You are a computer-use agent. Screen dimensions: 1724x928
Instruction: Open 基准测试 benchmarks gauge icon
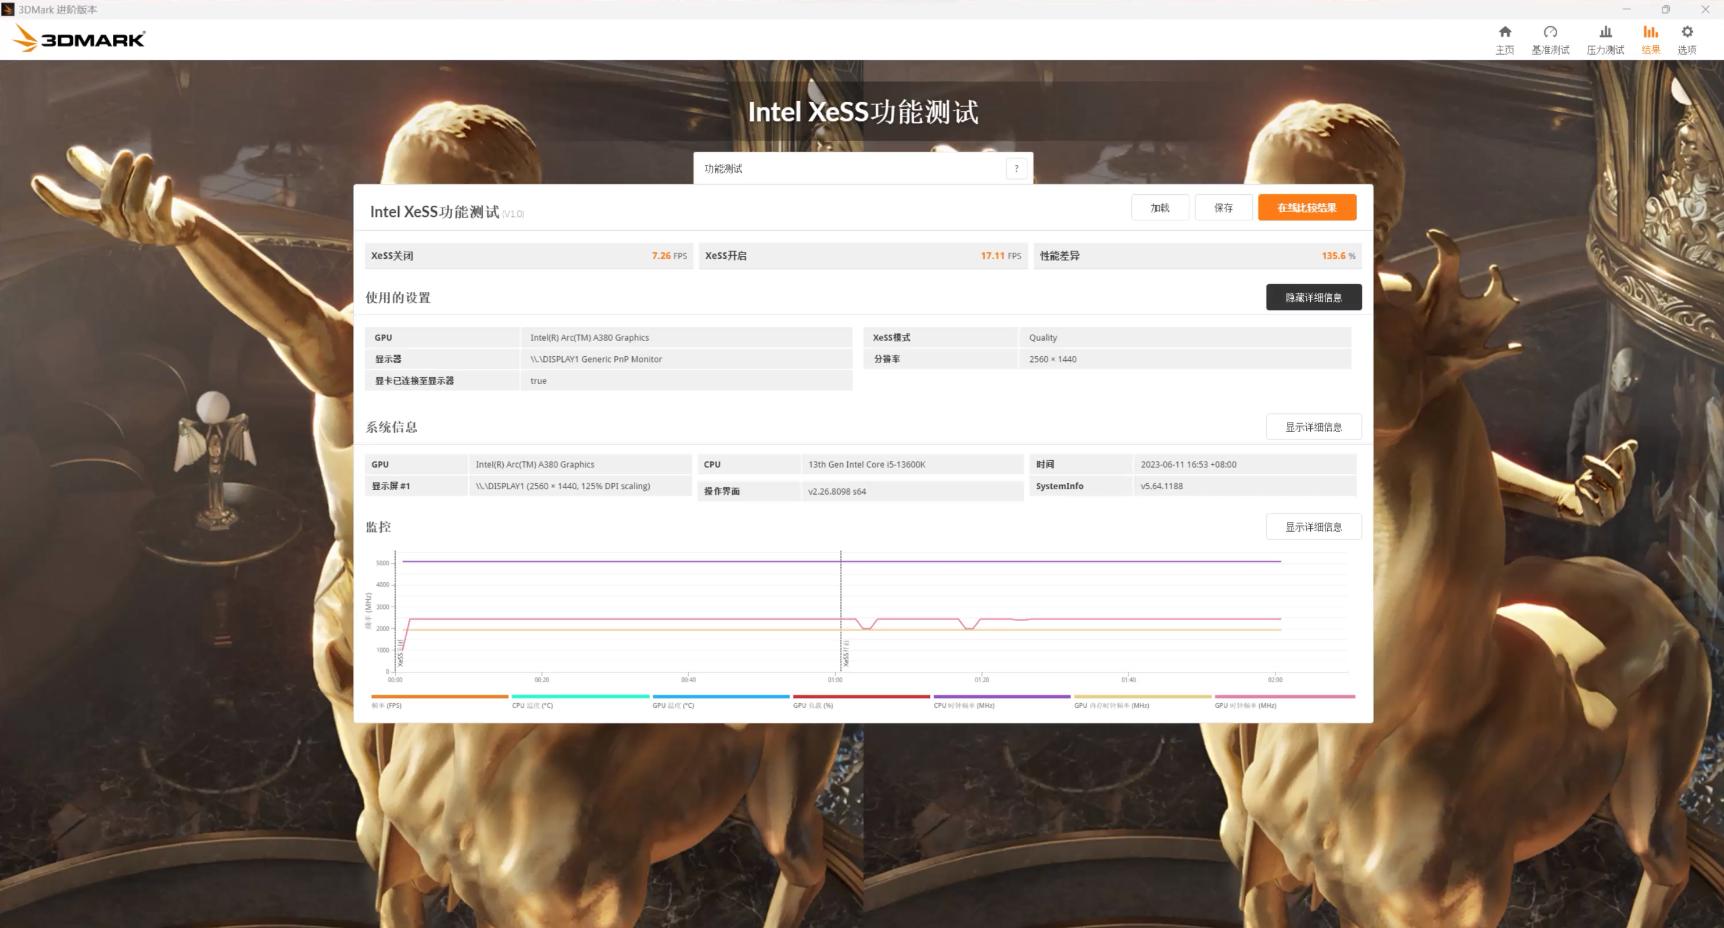click(1550, 39)
